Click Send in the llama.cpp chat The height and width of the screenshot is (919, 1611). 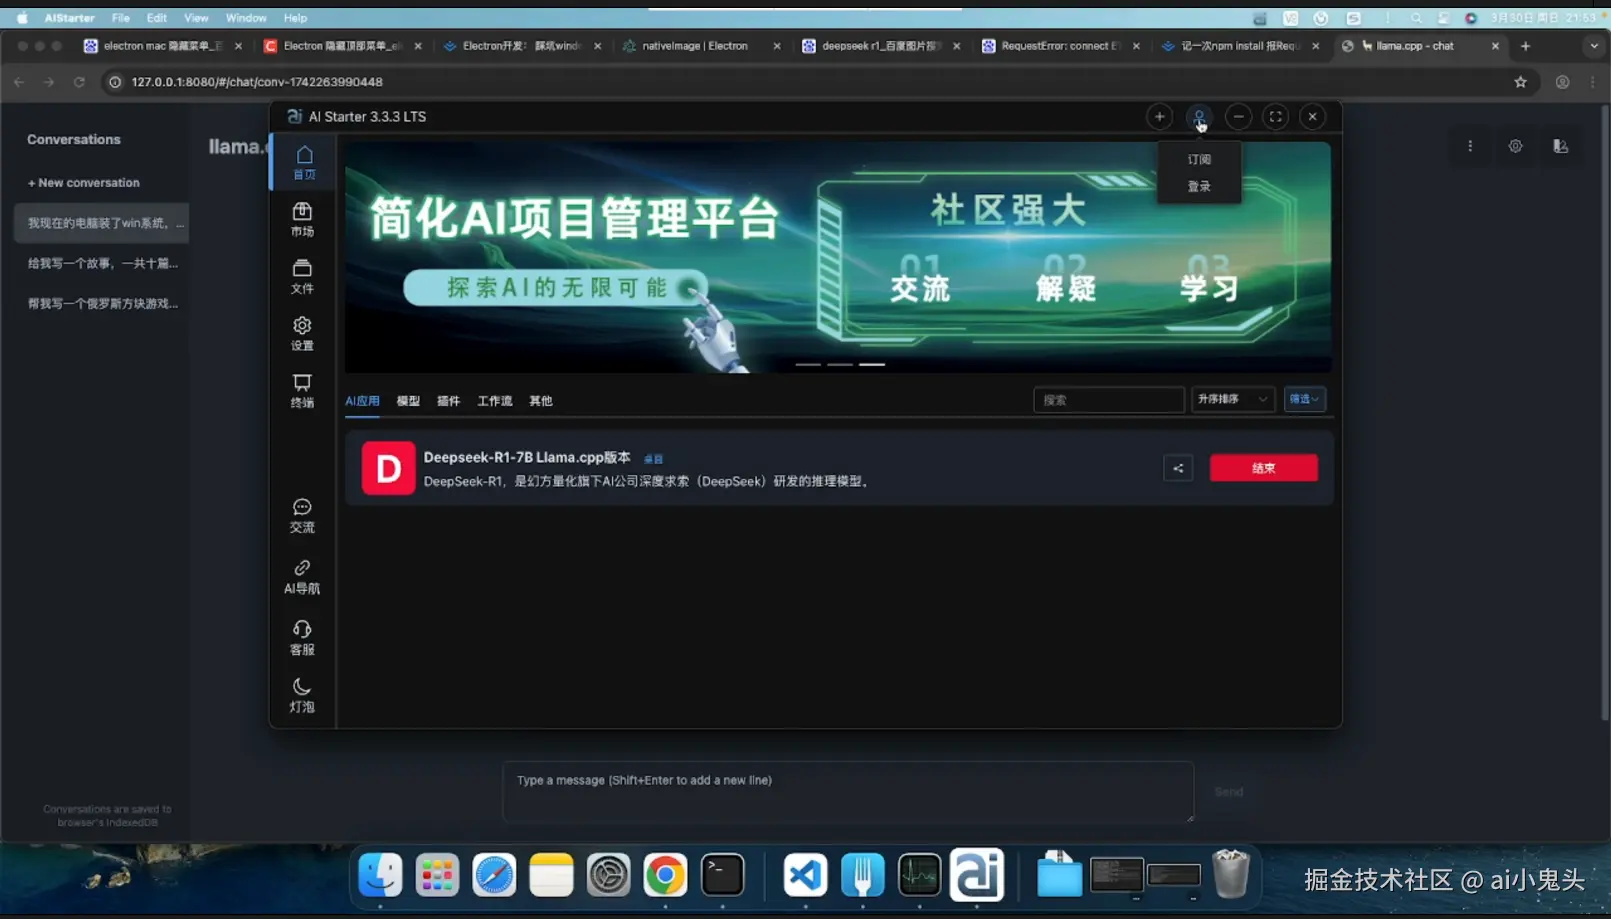pyautogui.click(x=1229, y=792)
